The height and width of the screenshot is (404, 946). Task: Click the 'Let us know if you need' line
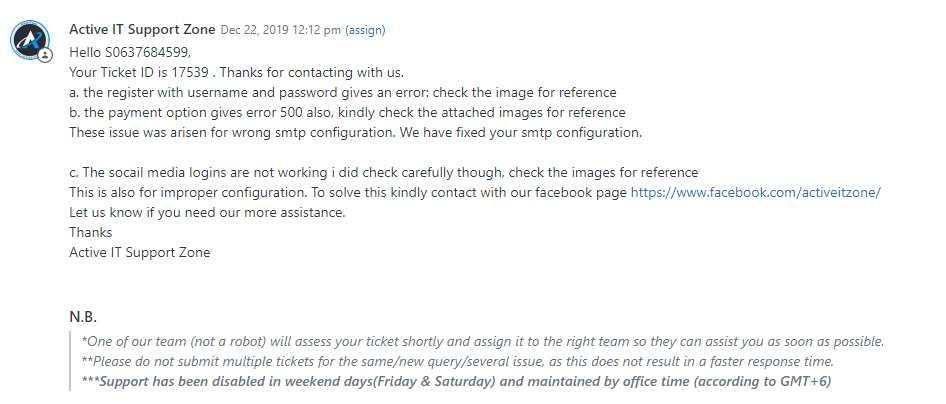(x=208, y=212)
